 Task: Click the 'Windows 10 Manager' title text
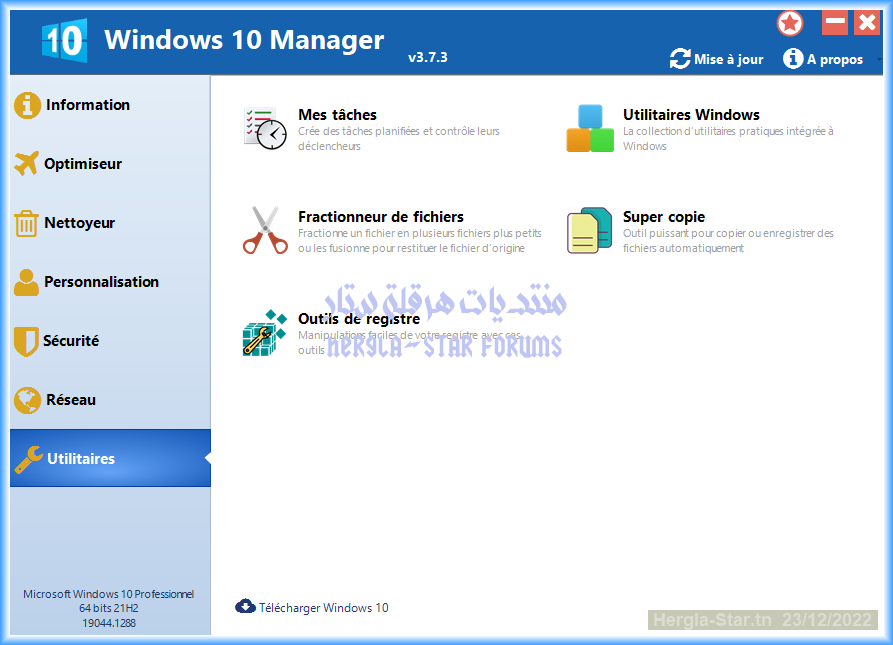[244, 40]
